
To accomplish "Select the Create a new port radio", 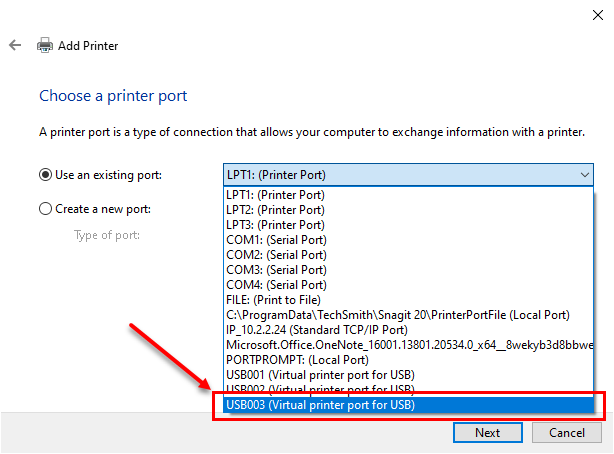I will pos(45,209).
